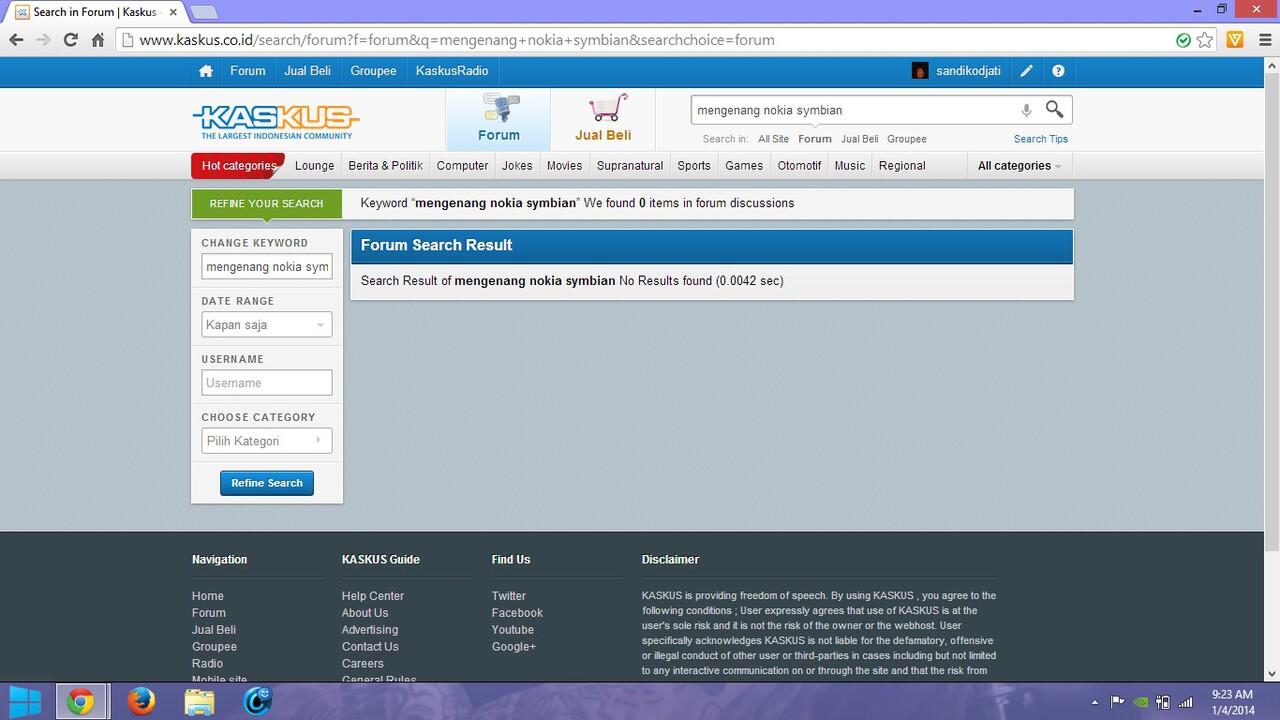The width and height of the screenshot is (1280, 720).
Task: Open the Jokes category
Action: pyautogui.click(x=517, y=166)
